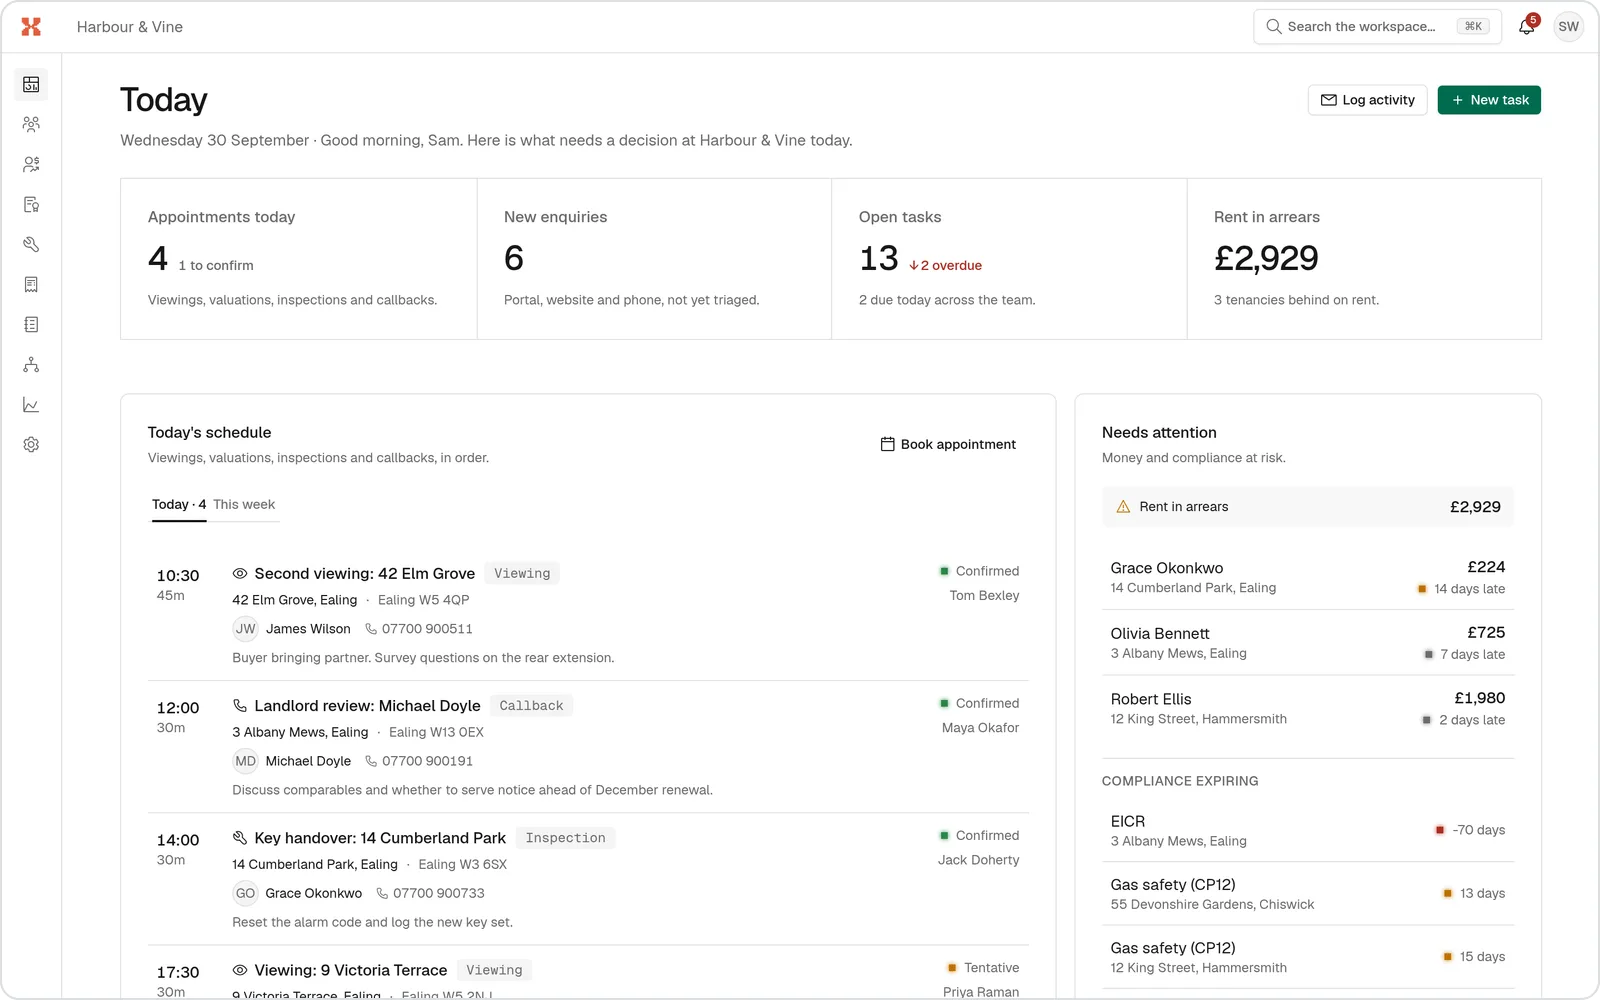Select Olivia Bennett arrears row
This screenshot has height=1000, width=1600.
coord(1308,643)
